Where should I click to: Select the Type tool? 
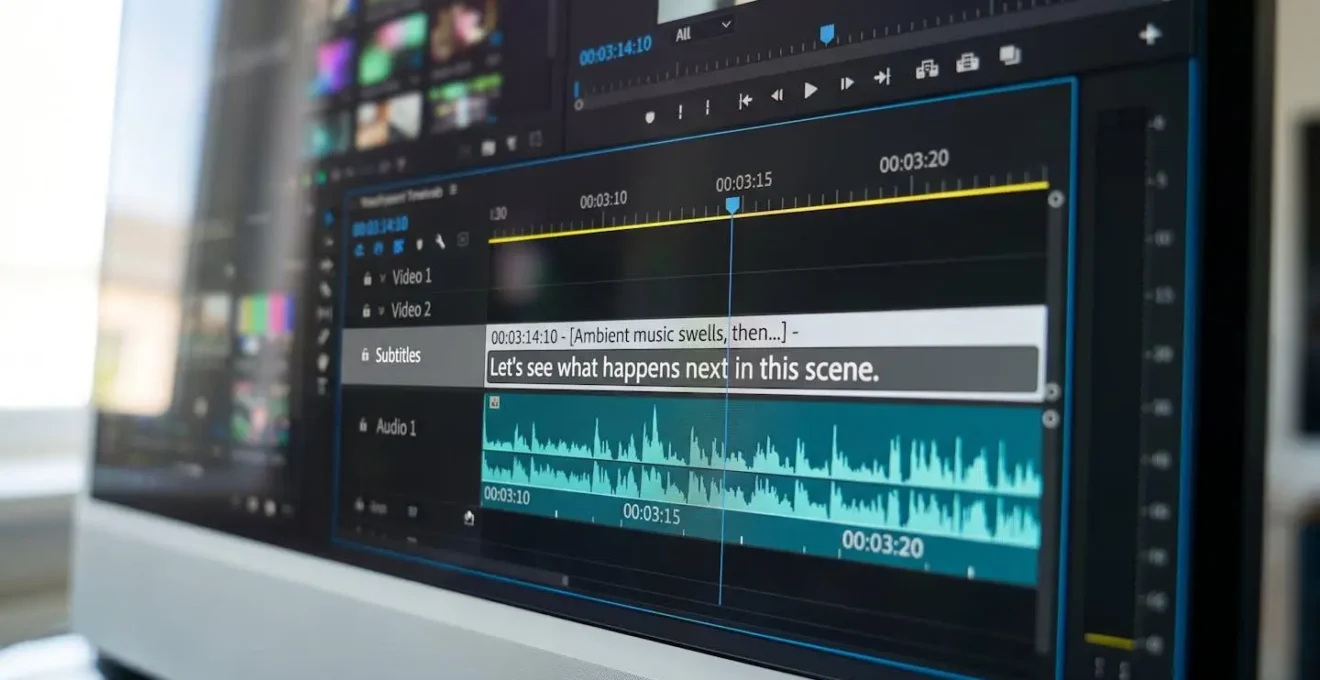point(321,385)
